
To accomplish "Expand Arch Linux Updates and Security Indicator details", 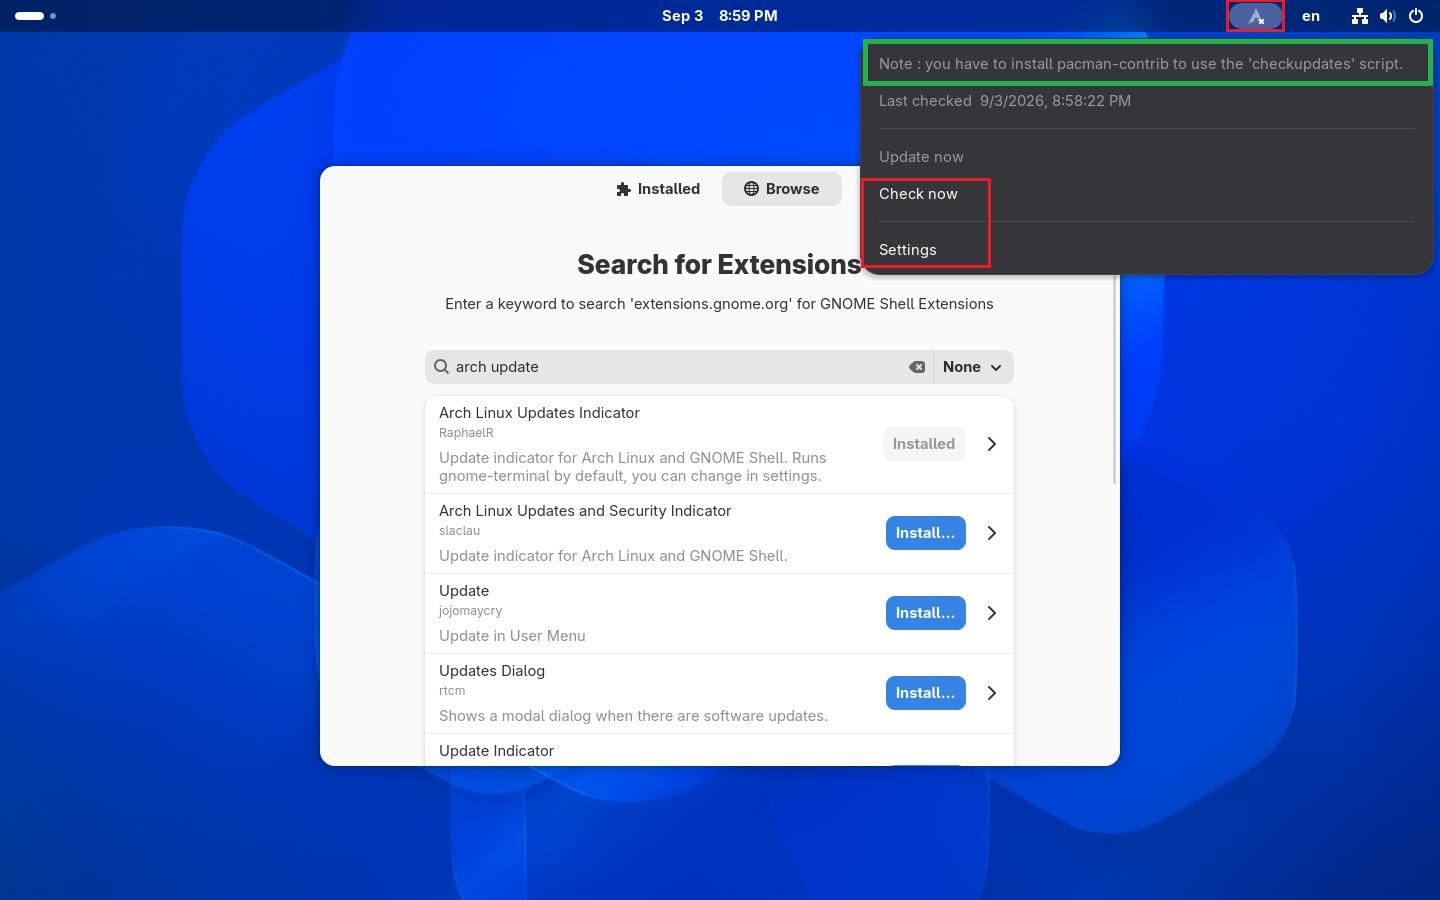I will (x=992, y=533).
